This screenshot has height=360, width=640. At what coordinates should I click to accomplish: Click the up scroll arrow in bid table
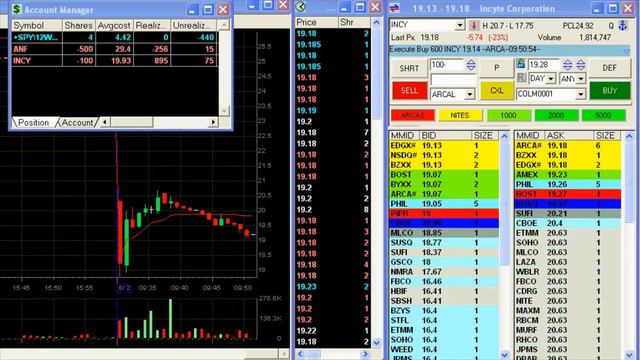[504, 136]
